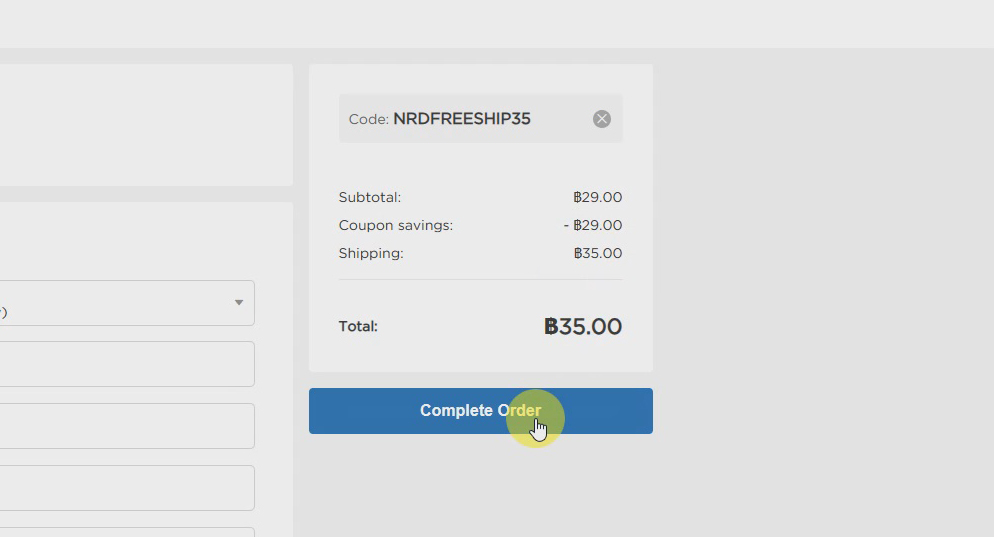Click the bold Total: label
This screenshot has height=537, width=994.
(358, 326)
